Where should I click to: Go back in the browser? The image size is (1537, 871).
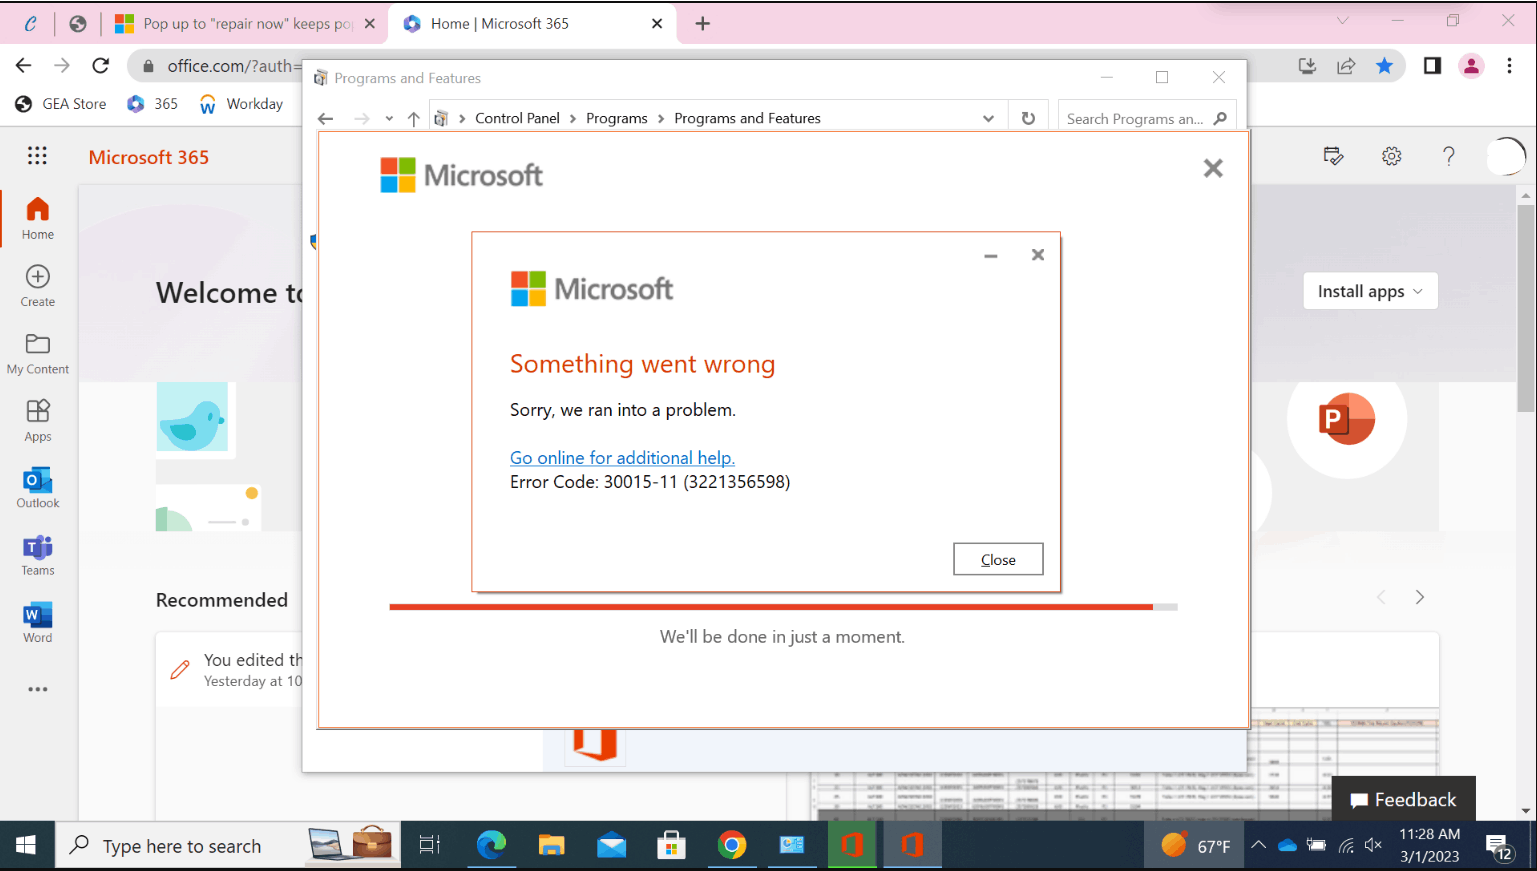(x=24, y=65)
